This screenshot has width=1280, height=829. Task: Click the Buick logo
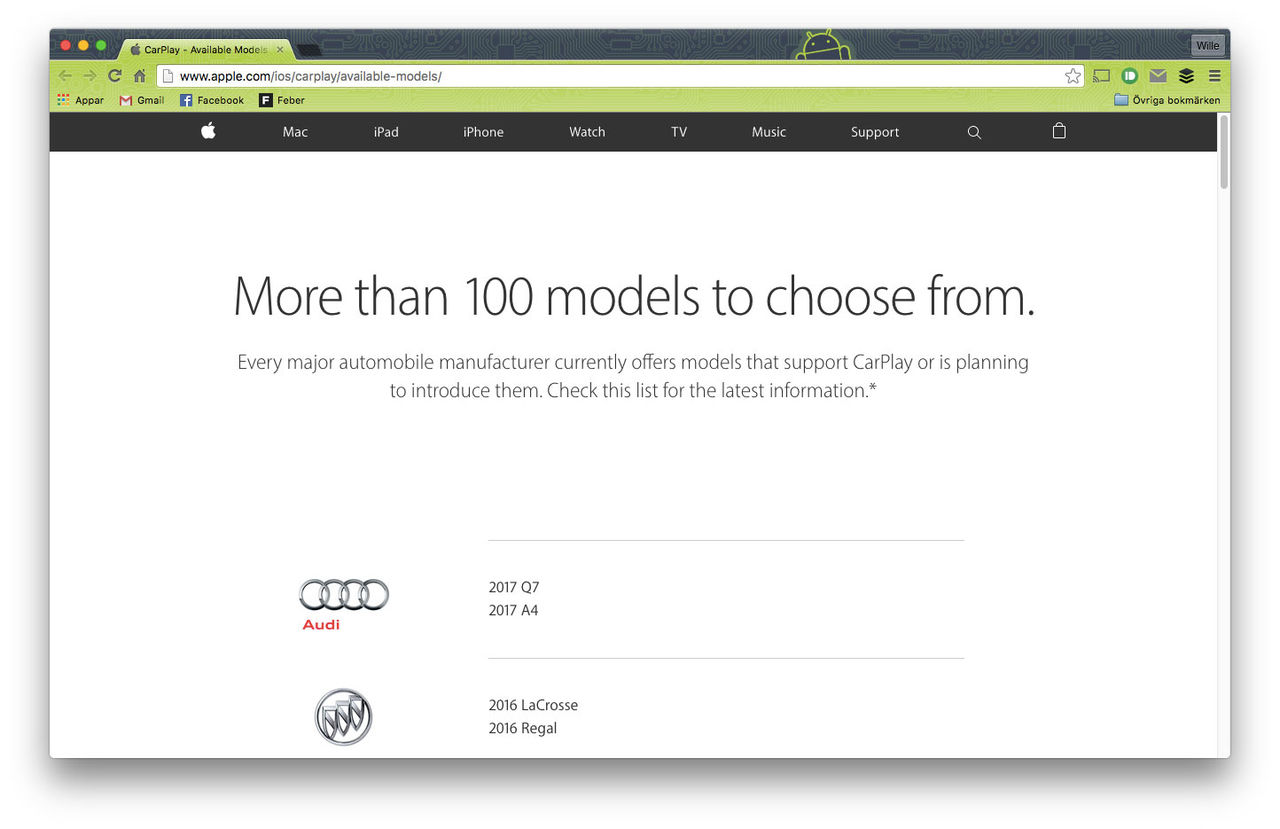point(343,716)
